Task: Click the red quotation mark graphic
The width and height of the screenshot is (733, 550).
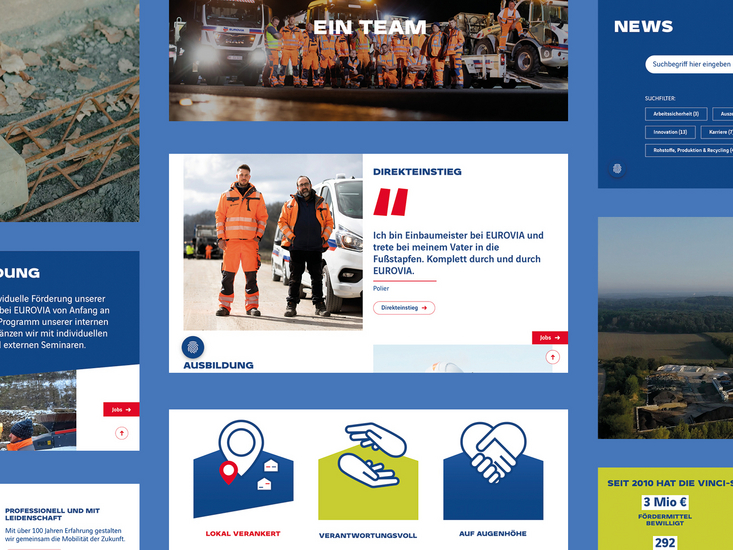Action: 391,202
